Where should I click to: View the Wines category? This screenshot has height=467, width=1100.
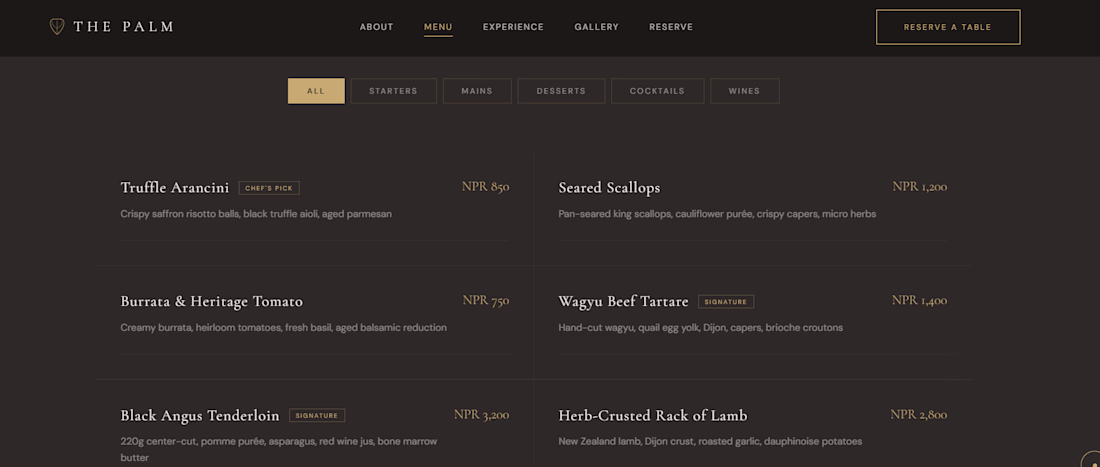[744, 91]
